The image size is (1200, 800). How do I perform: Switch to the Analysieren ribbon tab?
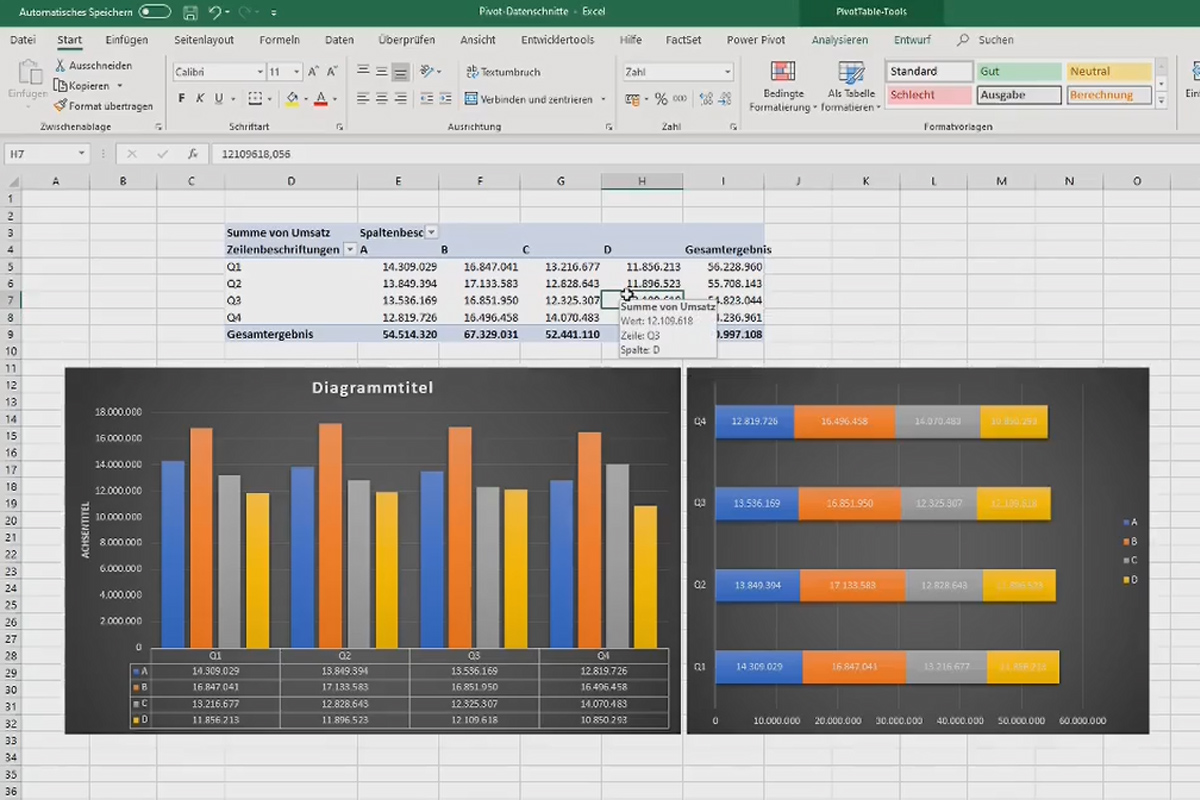coord(839,40)
